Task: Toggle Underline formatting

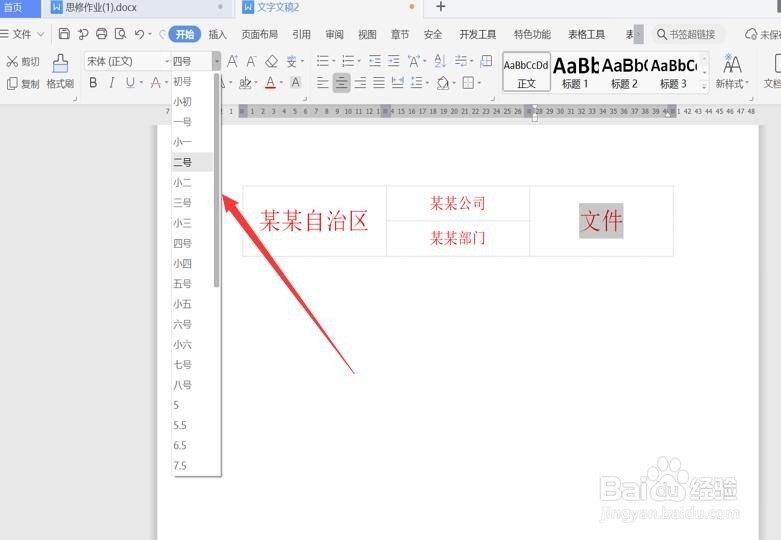Action: click(130, 83)
